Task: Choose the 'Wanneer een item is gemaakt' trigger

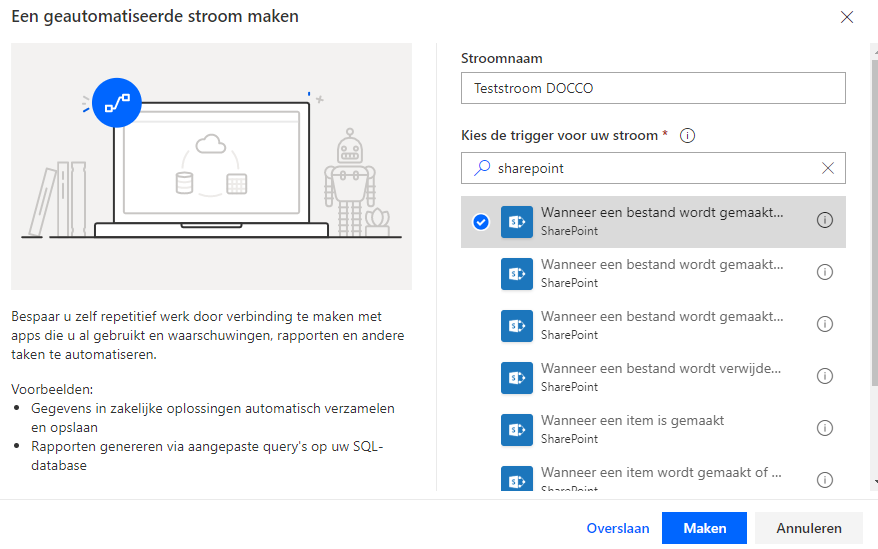Action: (653, 430)
